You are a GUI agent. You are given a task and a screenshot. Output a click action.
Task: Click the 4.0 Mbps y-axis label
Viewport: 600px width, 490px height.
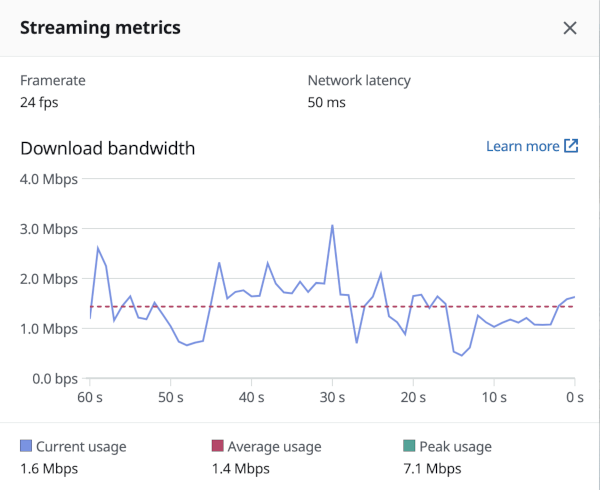click(49, 180)
